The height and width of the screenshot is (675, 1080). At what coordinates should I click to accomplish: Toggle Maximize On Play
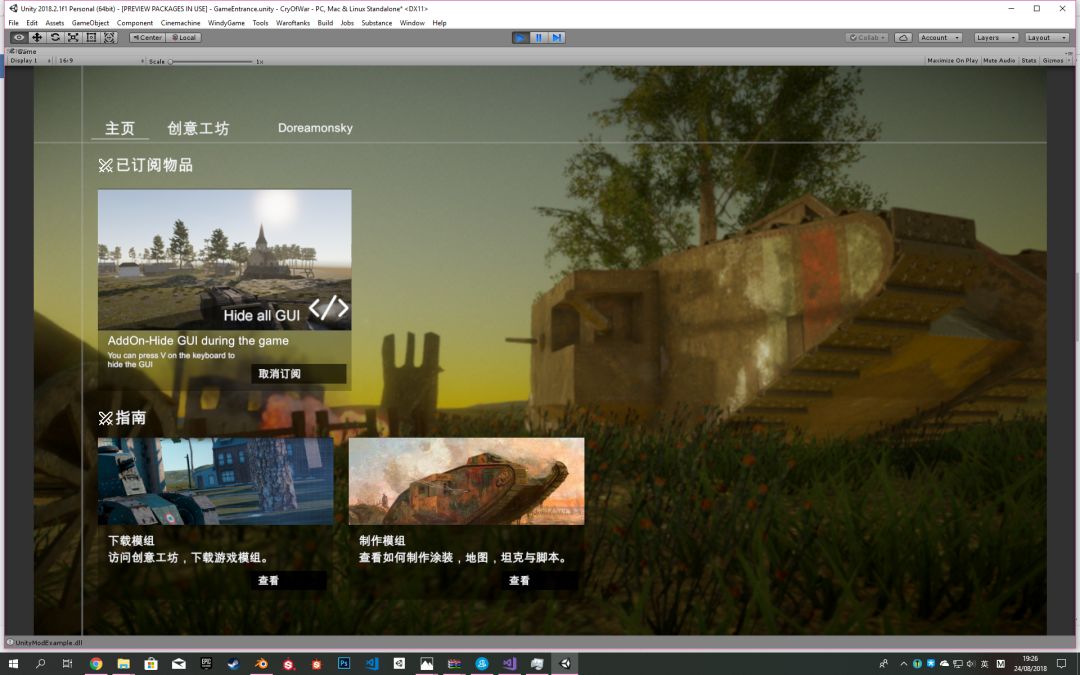tap(952, 61)
